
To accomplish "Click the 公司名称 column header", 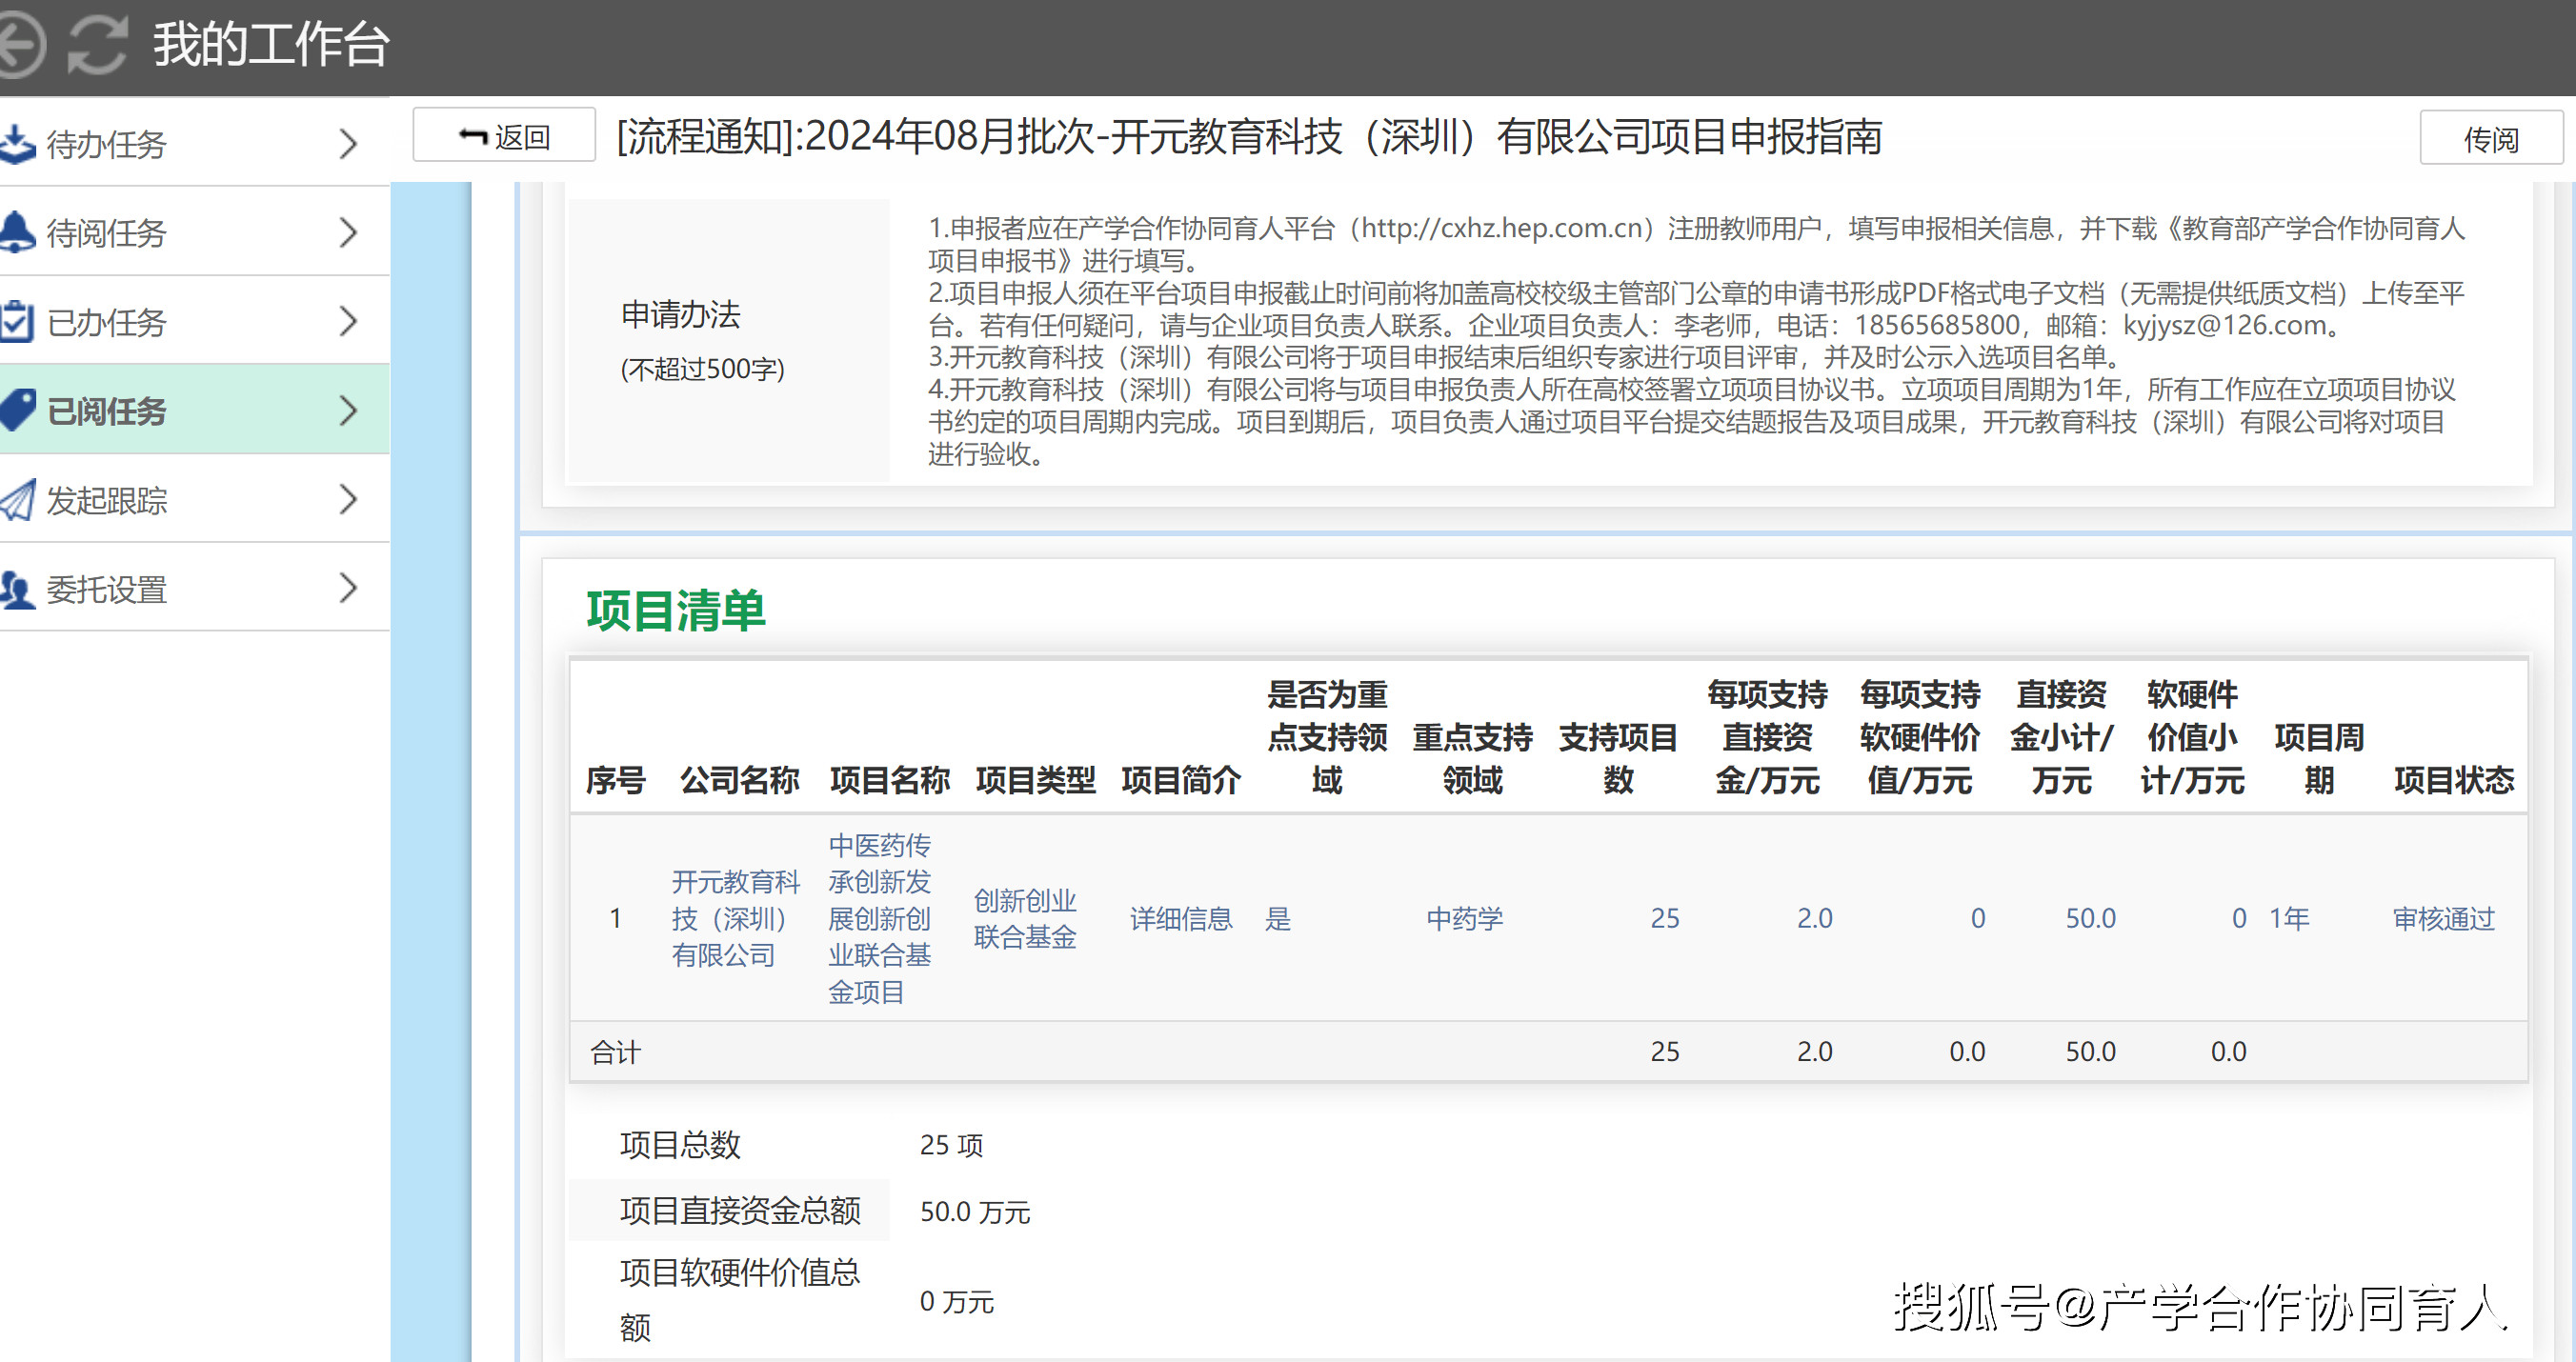I will click(739, 779).
